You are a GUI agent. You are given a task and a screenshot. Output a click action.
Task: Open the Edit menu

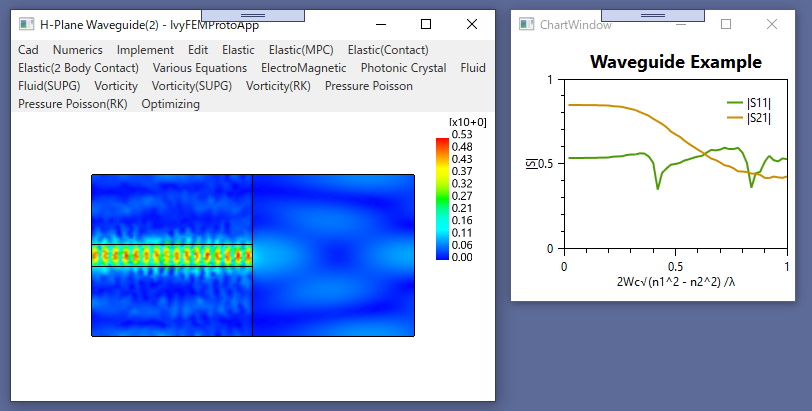click(198, 50)
